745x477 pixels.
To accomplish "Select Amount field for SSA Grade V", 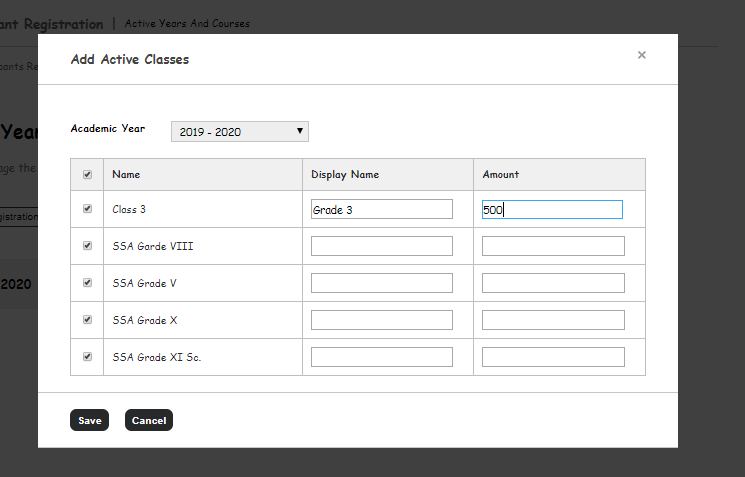I will point(553,283).
